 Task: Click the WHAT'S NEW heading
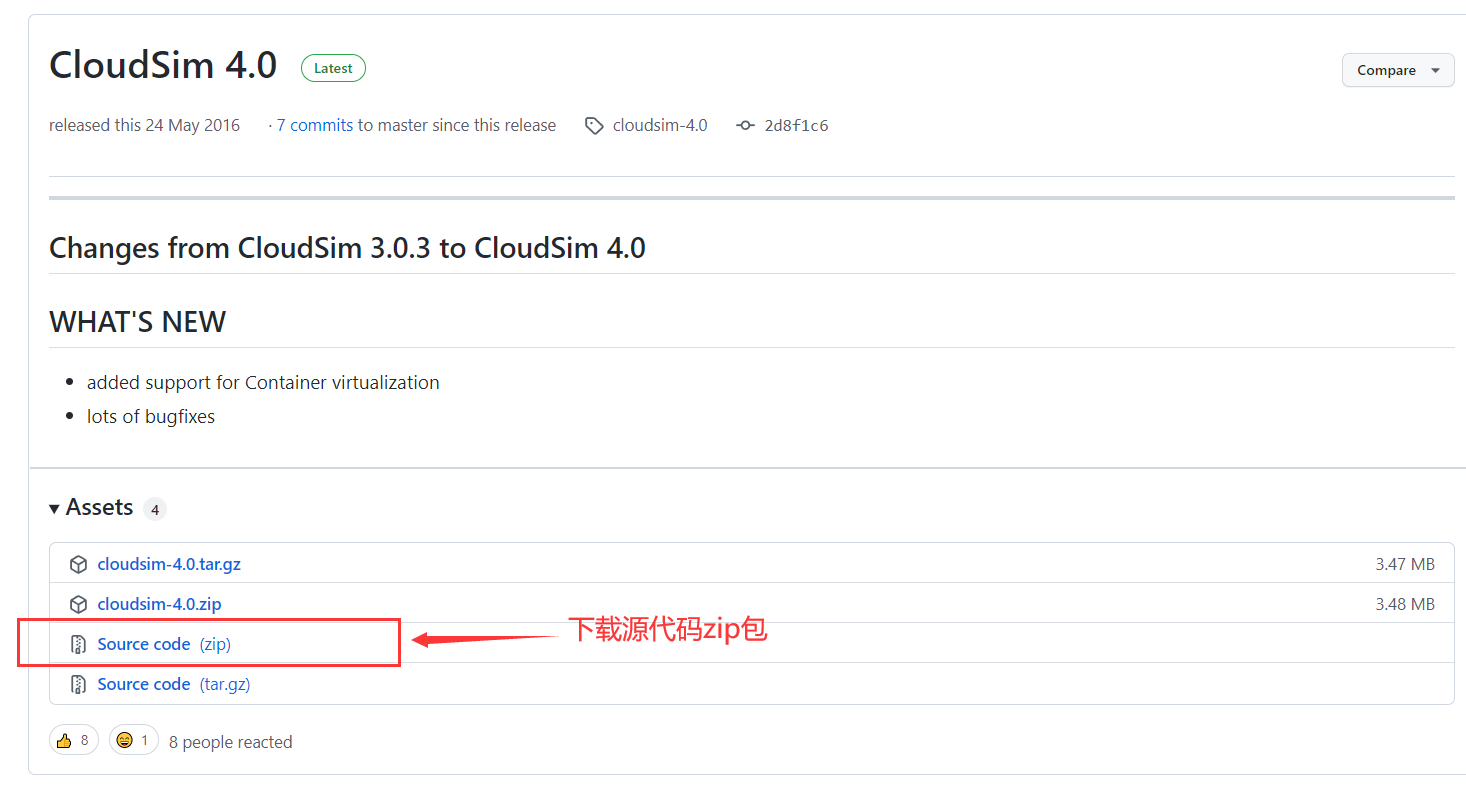pos(138,322)
